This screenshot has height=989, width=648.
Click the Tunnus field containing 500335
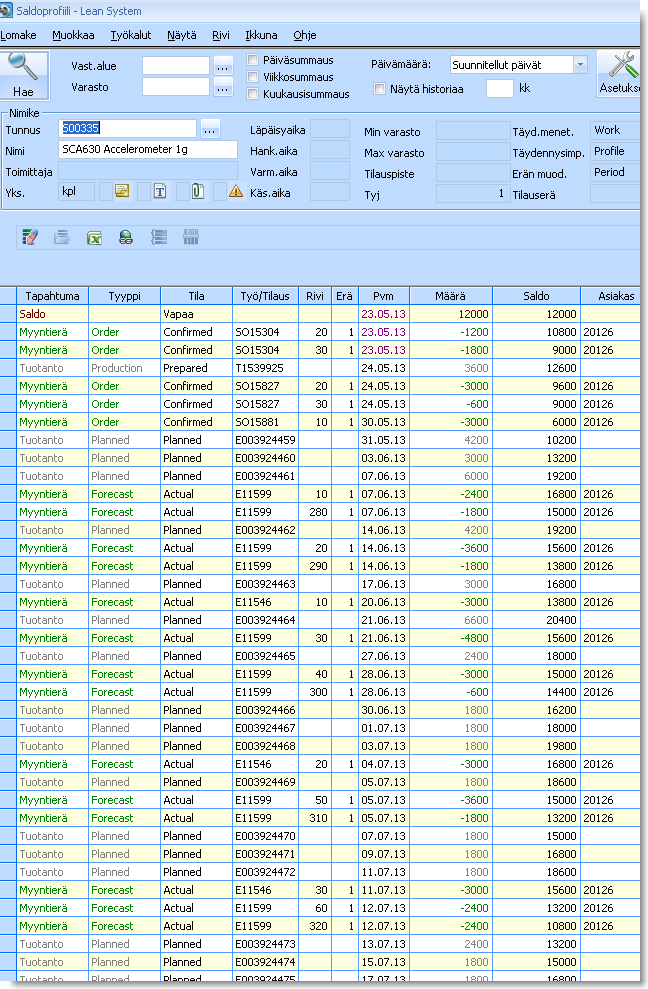tap(127, 128)
